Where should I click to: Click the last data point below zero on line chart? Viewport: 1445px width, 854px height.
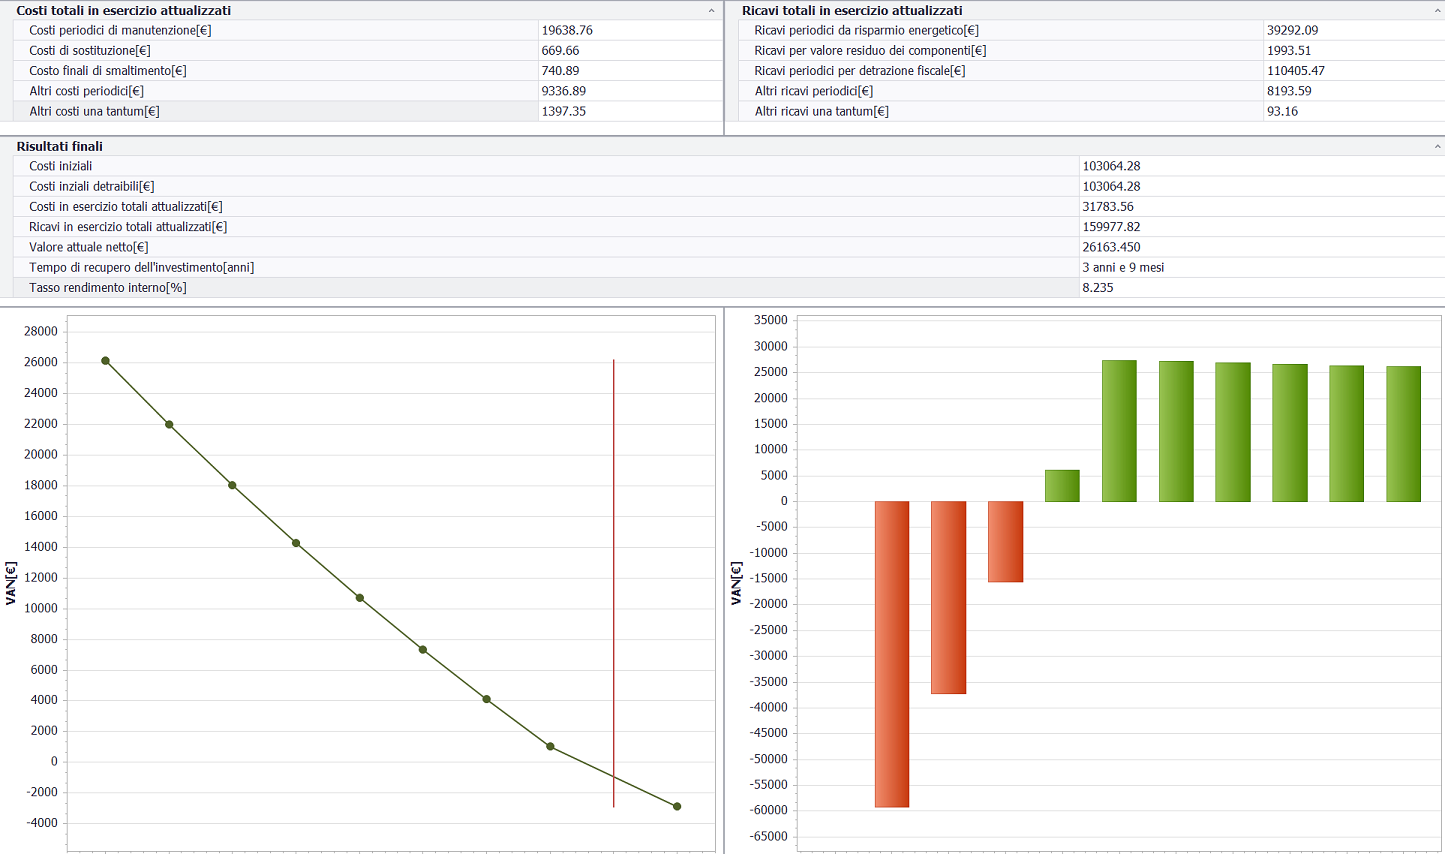click(x=677, y=806)
